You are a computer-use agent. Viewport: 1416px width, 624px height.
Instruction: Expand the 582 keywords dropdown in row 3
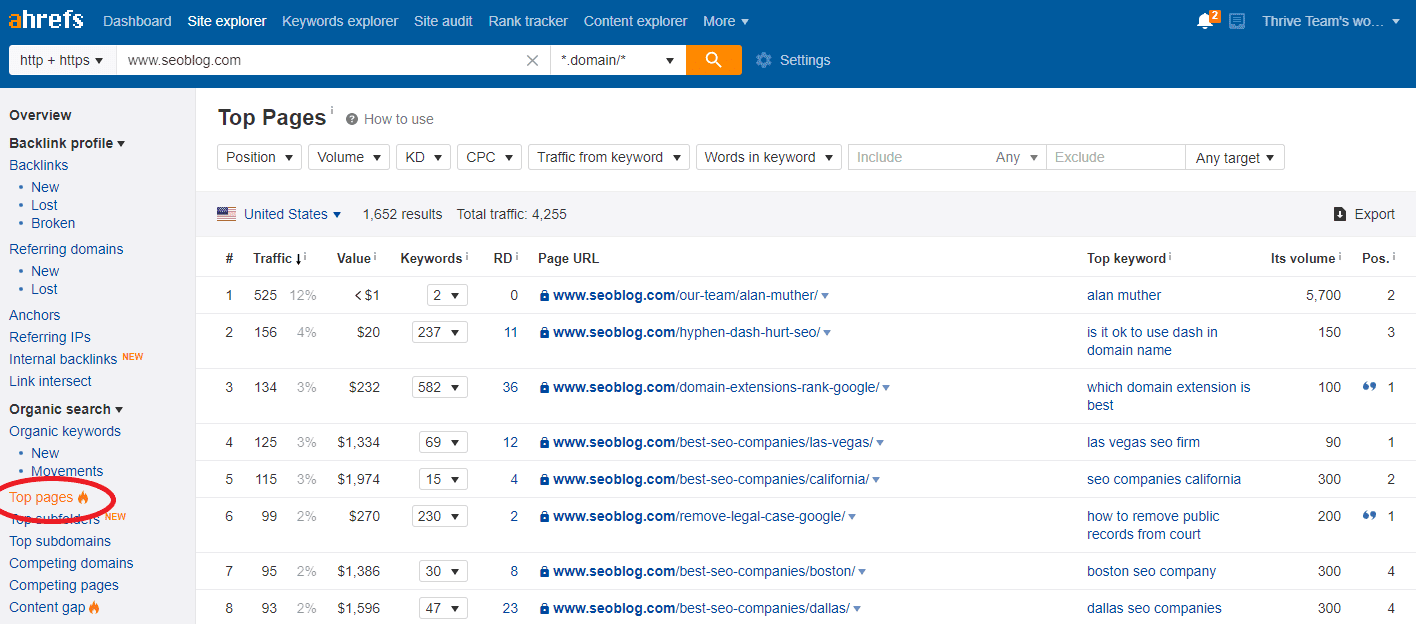click(439, 387)
